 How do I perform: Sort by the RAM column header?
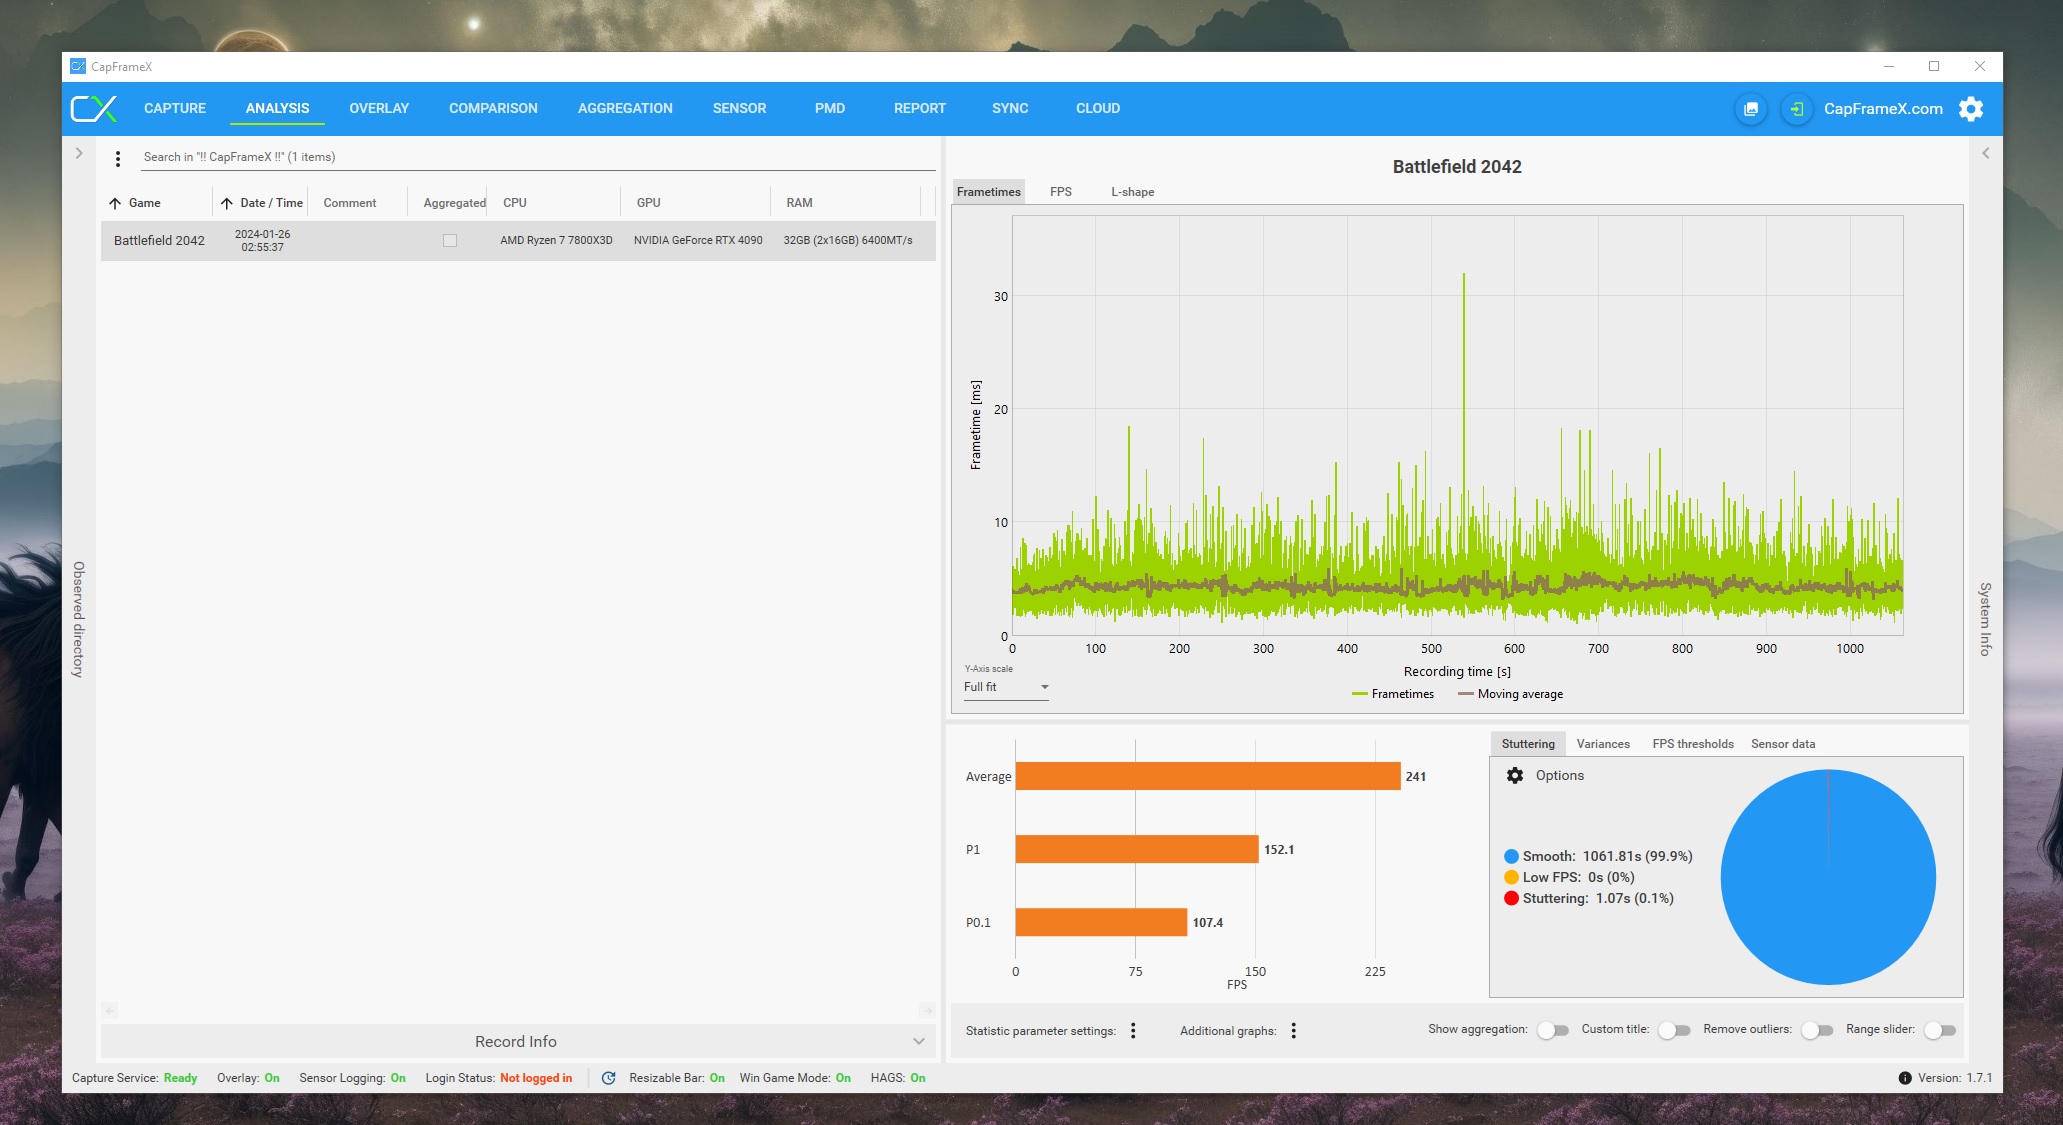click(x=799, y=203)
